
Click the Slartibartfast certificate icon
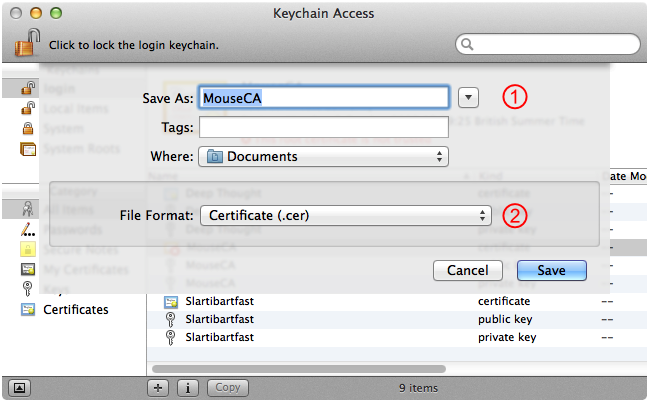[171, 301]
